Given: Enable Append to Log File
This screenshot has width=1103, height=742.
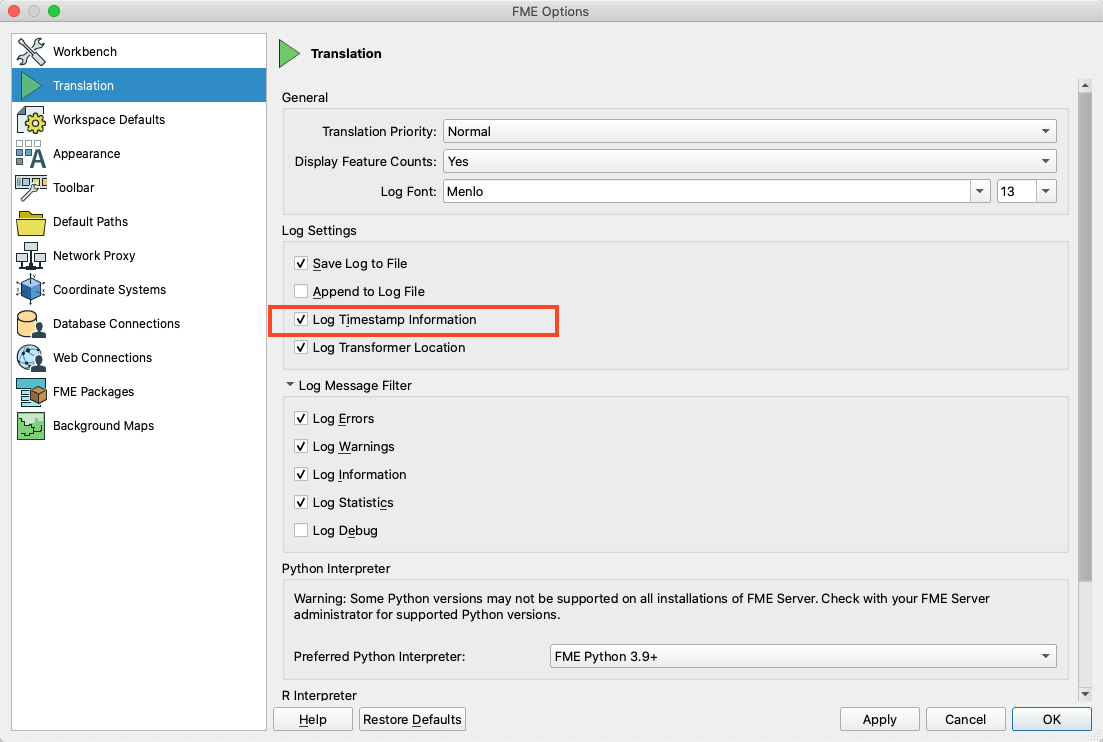Looking at the screenshot, I should pos(301,291).
